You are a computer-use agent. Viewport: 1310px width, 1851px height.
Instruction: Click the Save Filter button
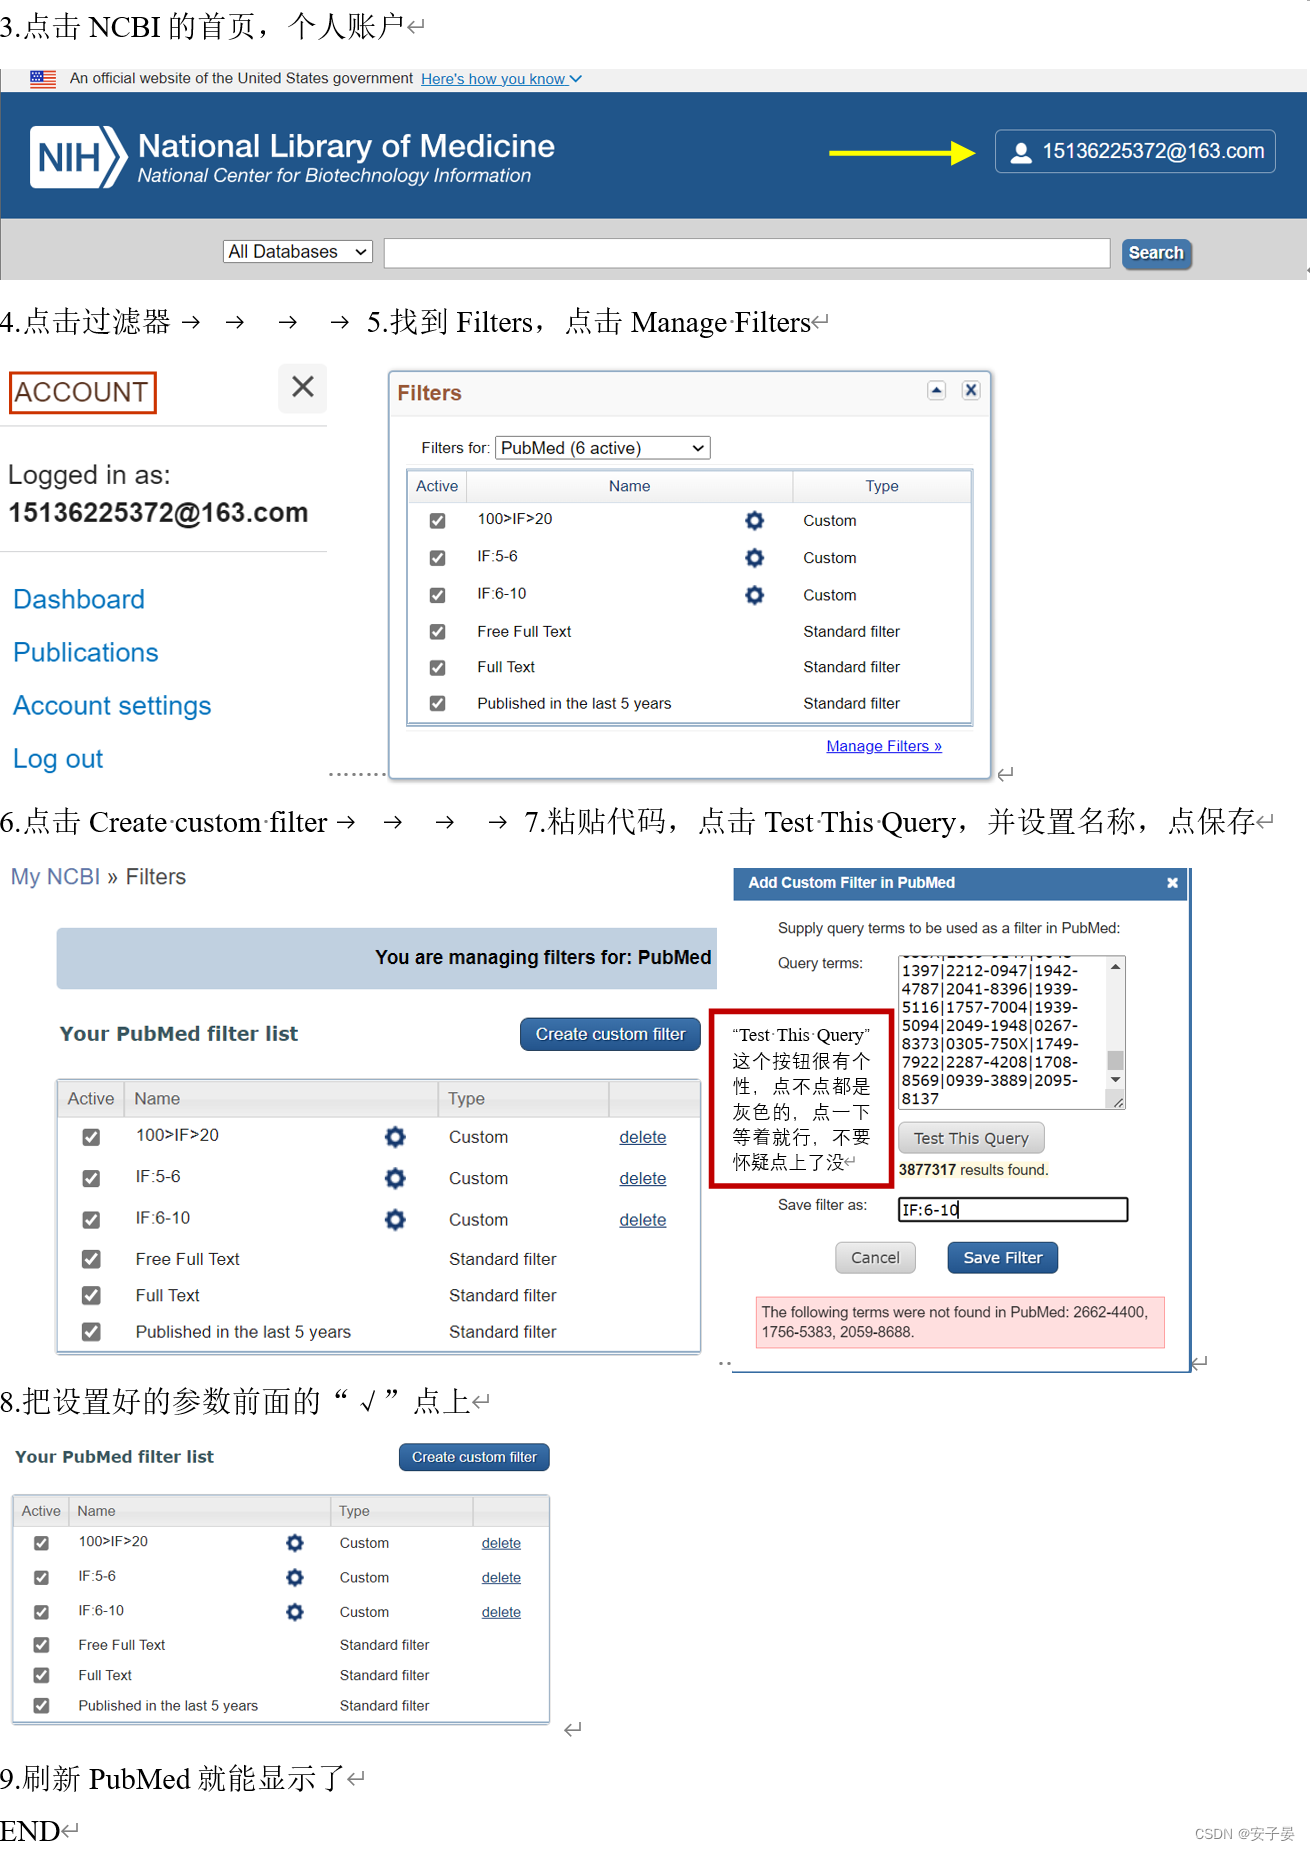[1002, 1258]
